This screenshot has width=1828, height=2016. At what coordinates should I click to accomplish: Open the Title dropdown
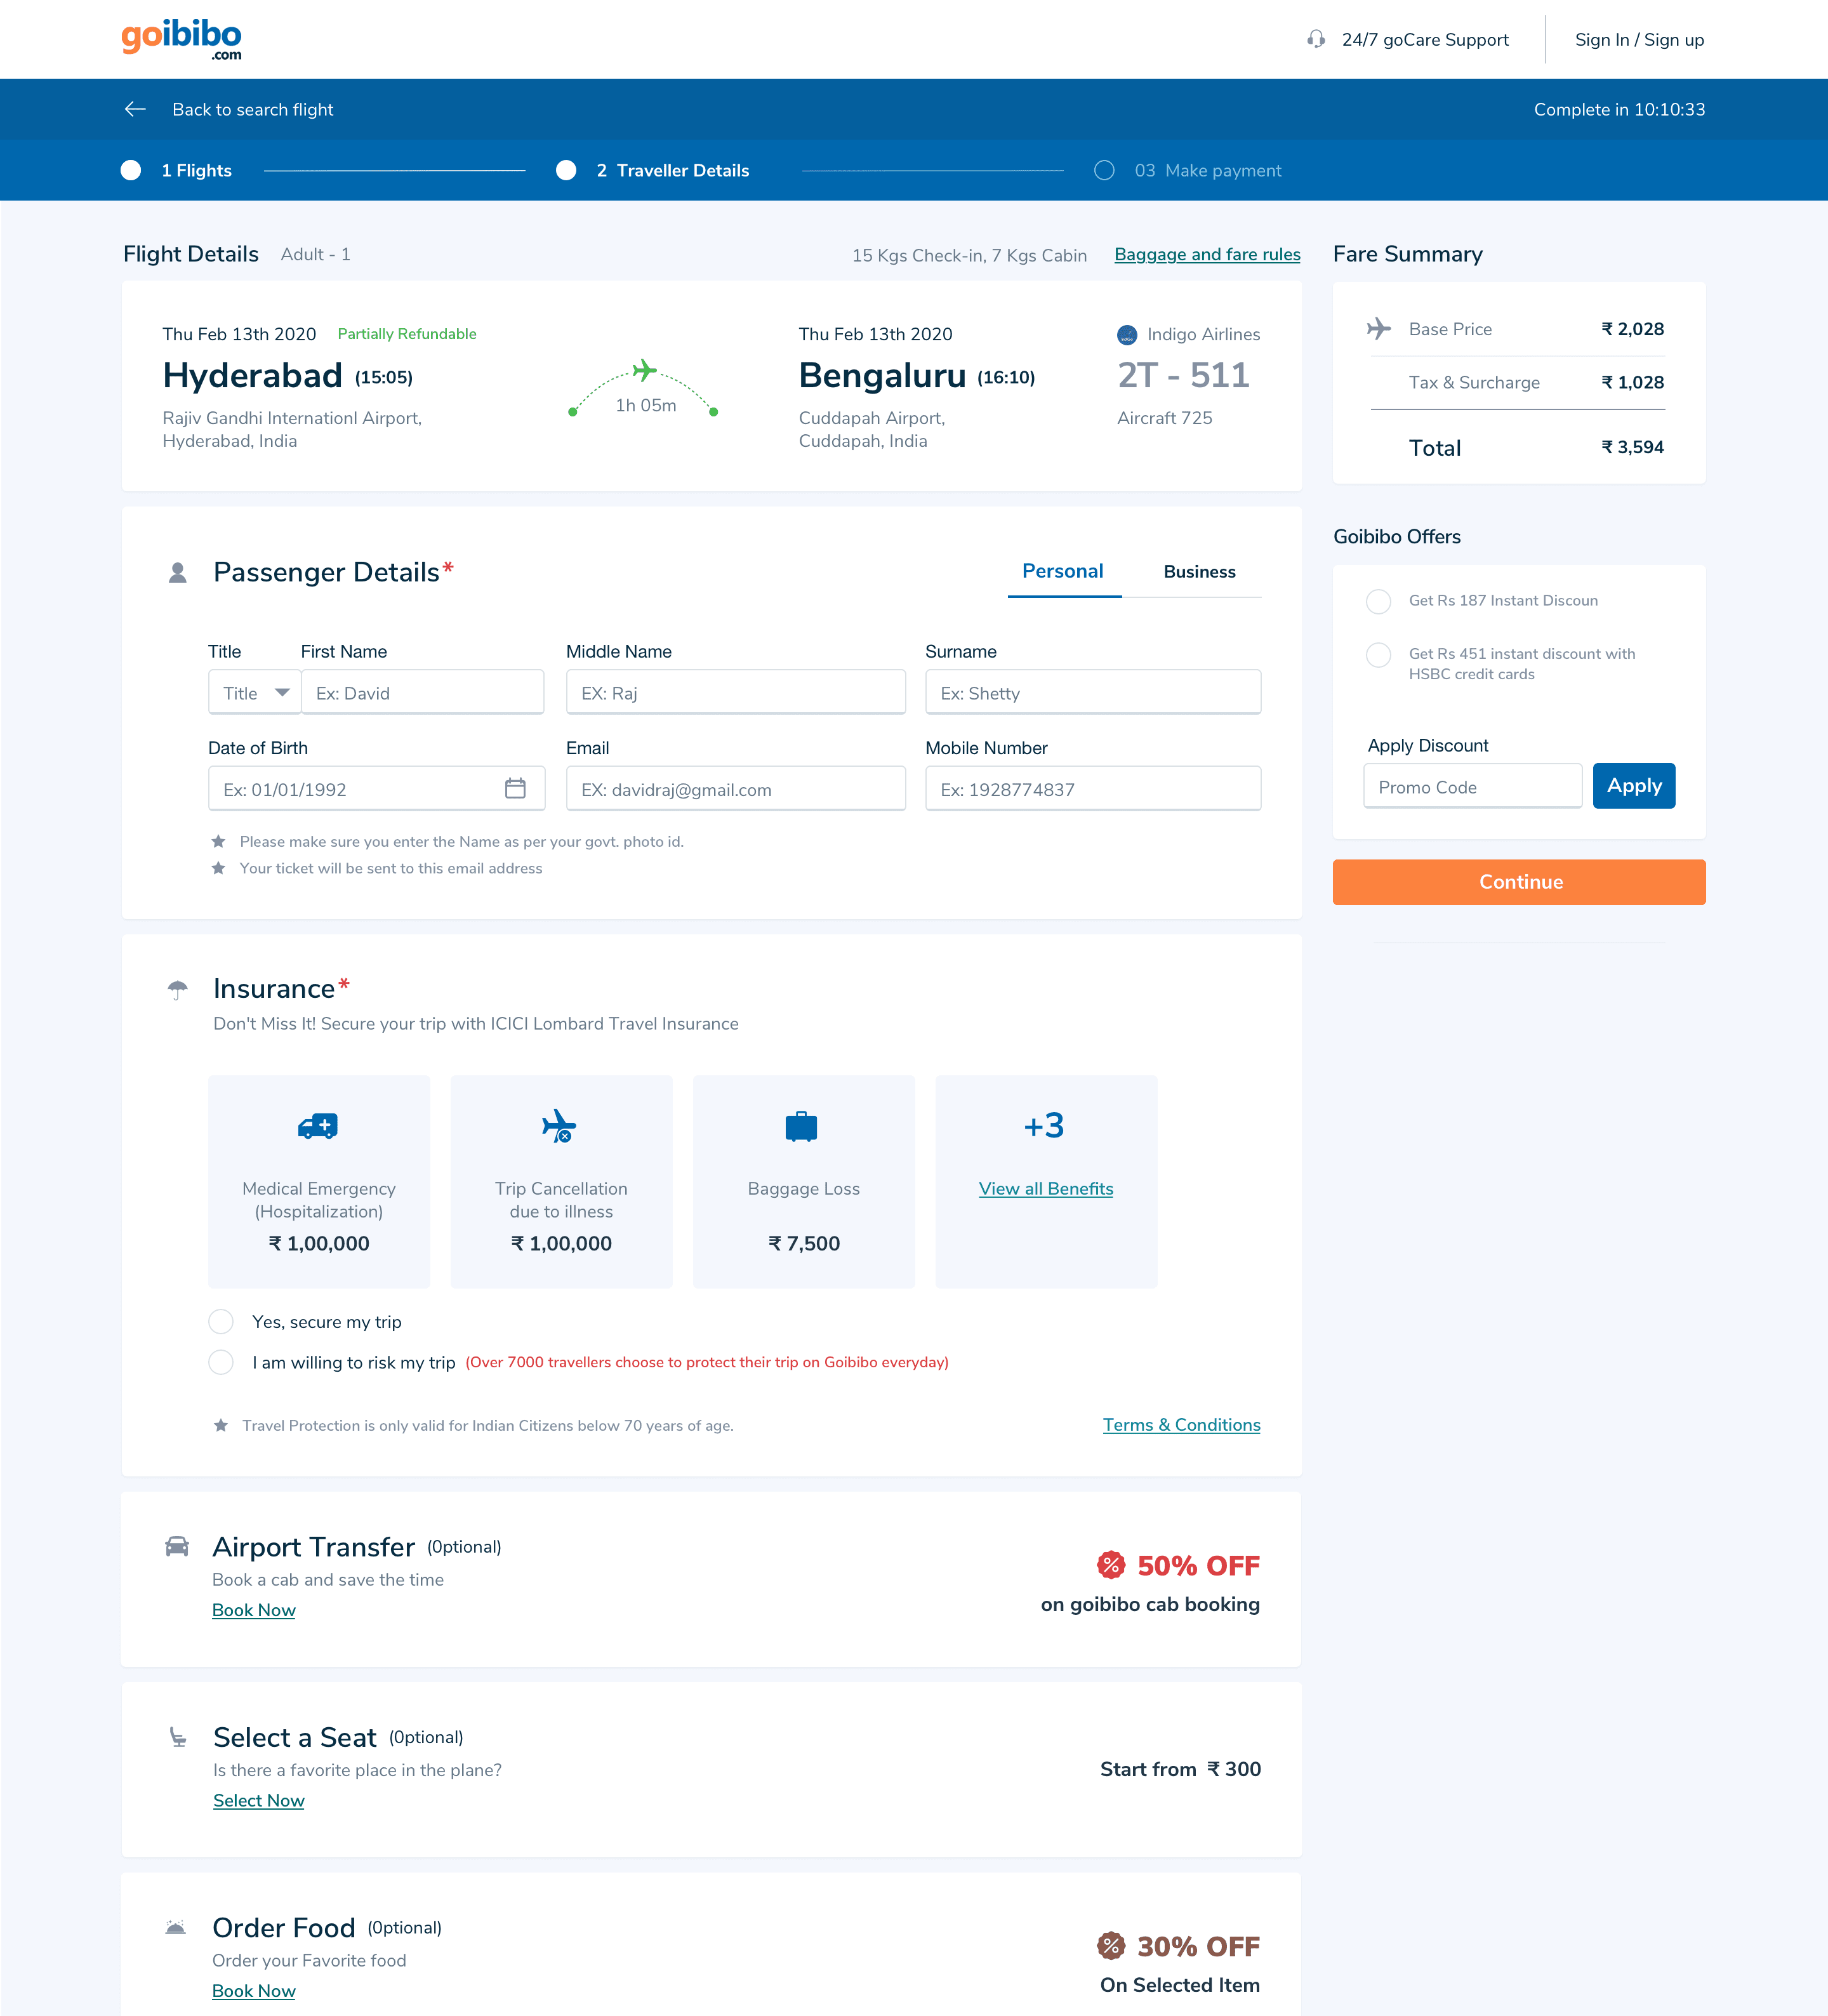click(x=255, y=692)
